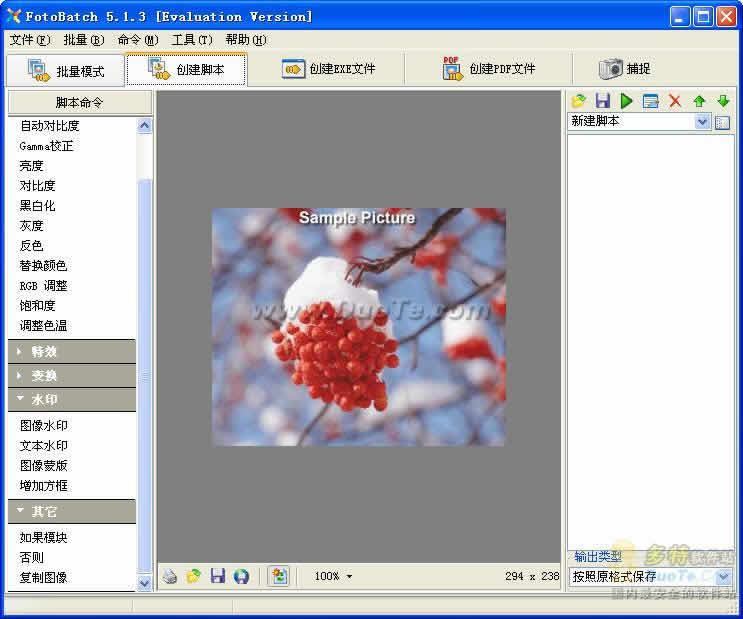
Task: Select 图像蒙版 command
Action: pyautogui.click(x=44, y=465)
